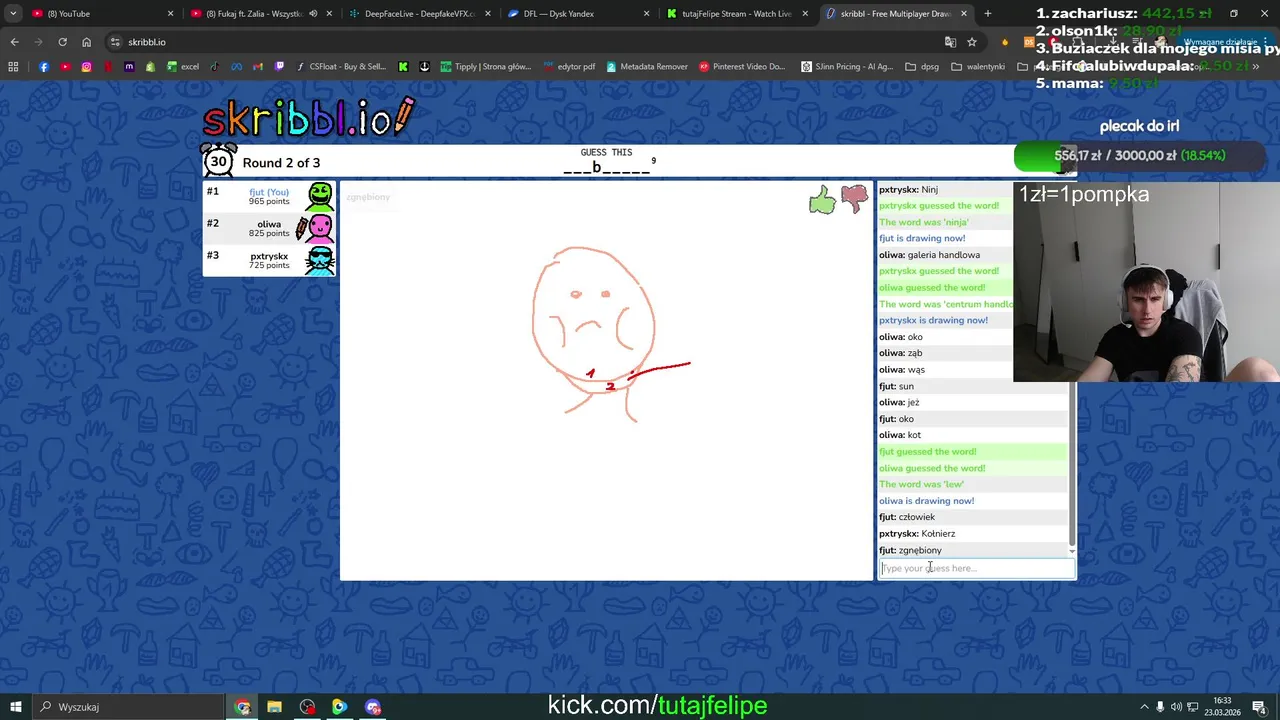Open the TikTok bookmark icon

(215, 67)
